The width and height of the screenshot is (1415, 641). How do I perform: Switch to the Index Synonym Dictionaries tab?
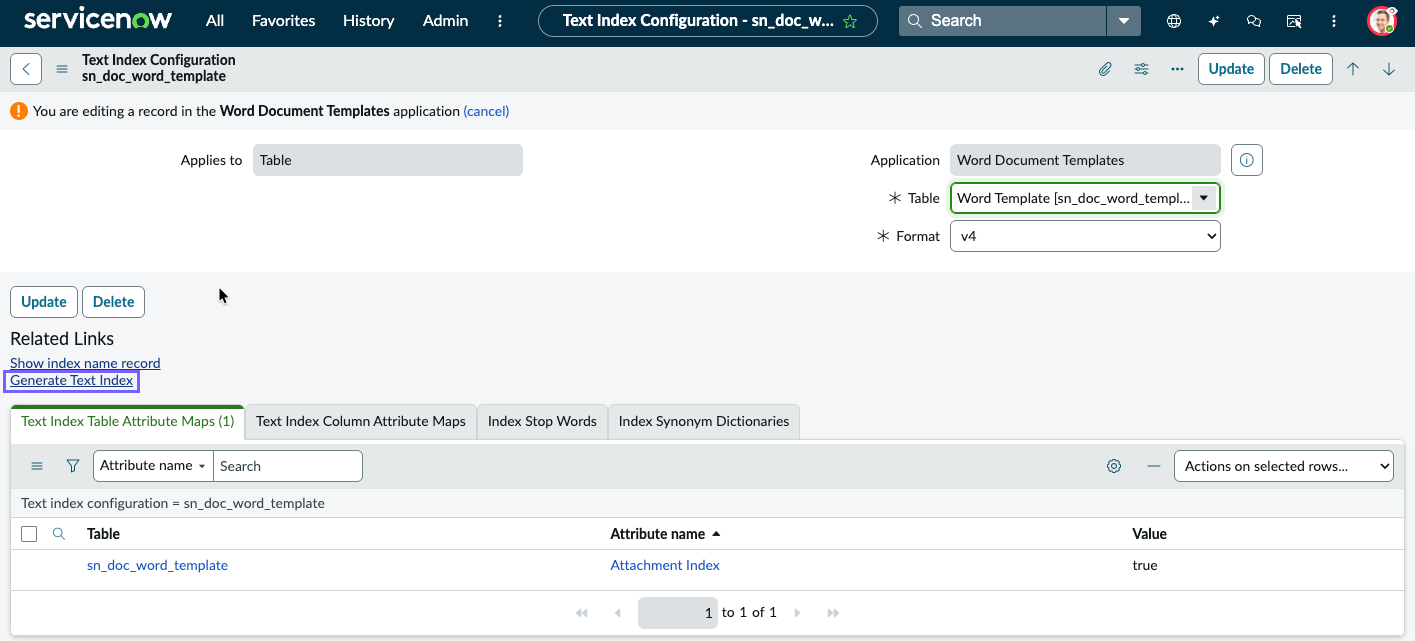pos(704,421)
